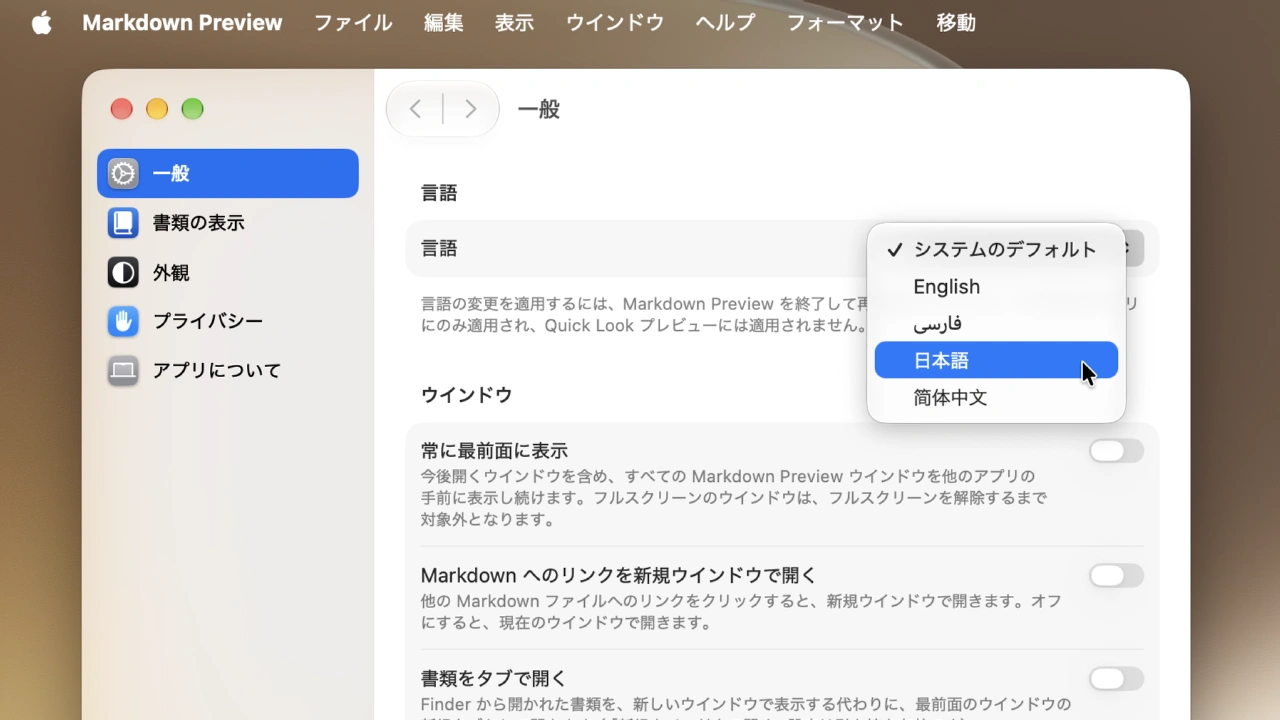
Task: Choose システムのデフォルト in language menu
Action: pyautogui.click(x=996, y=249)
